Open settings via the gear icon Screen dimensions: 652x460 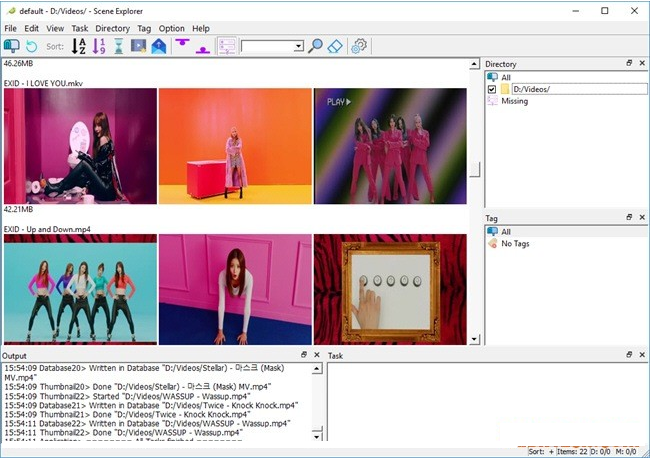[359, 46]
